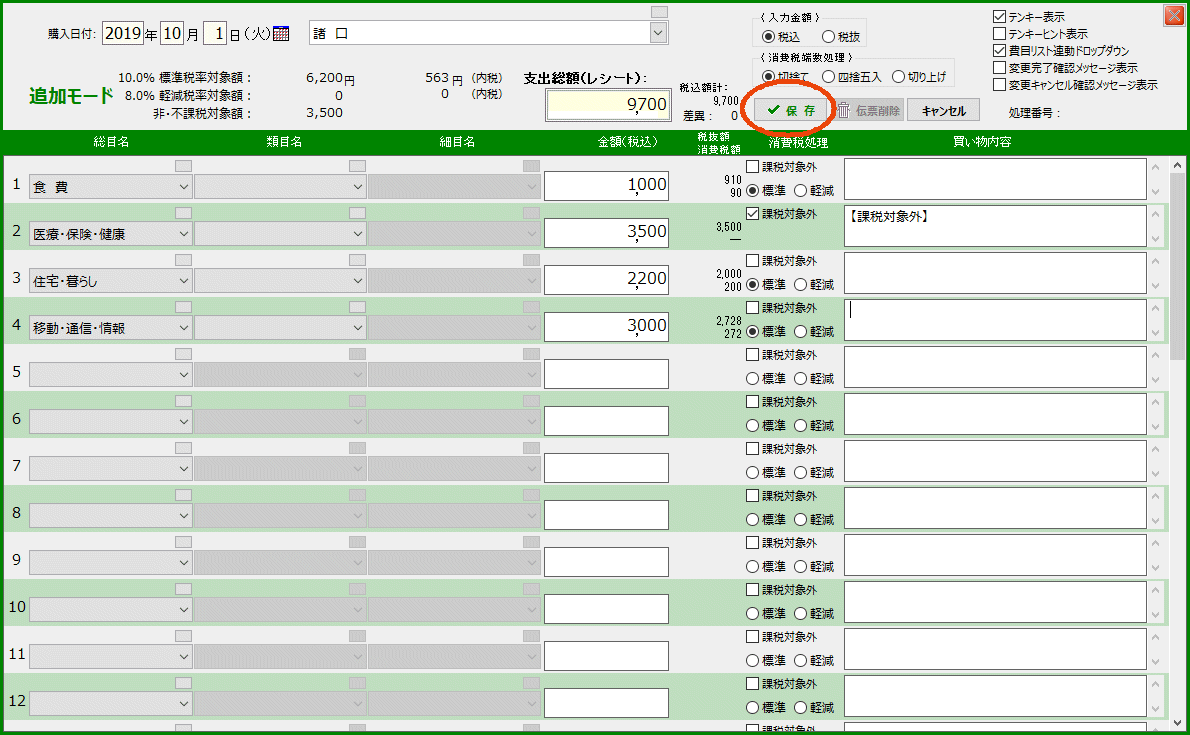1190x735 pixels.
Task: Click the 伝票削除 trash button
Action: coord(869,110)
